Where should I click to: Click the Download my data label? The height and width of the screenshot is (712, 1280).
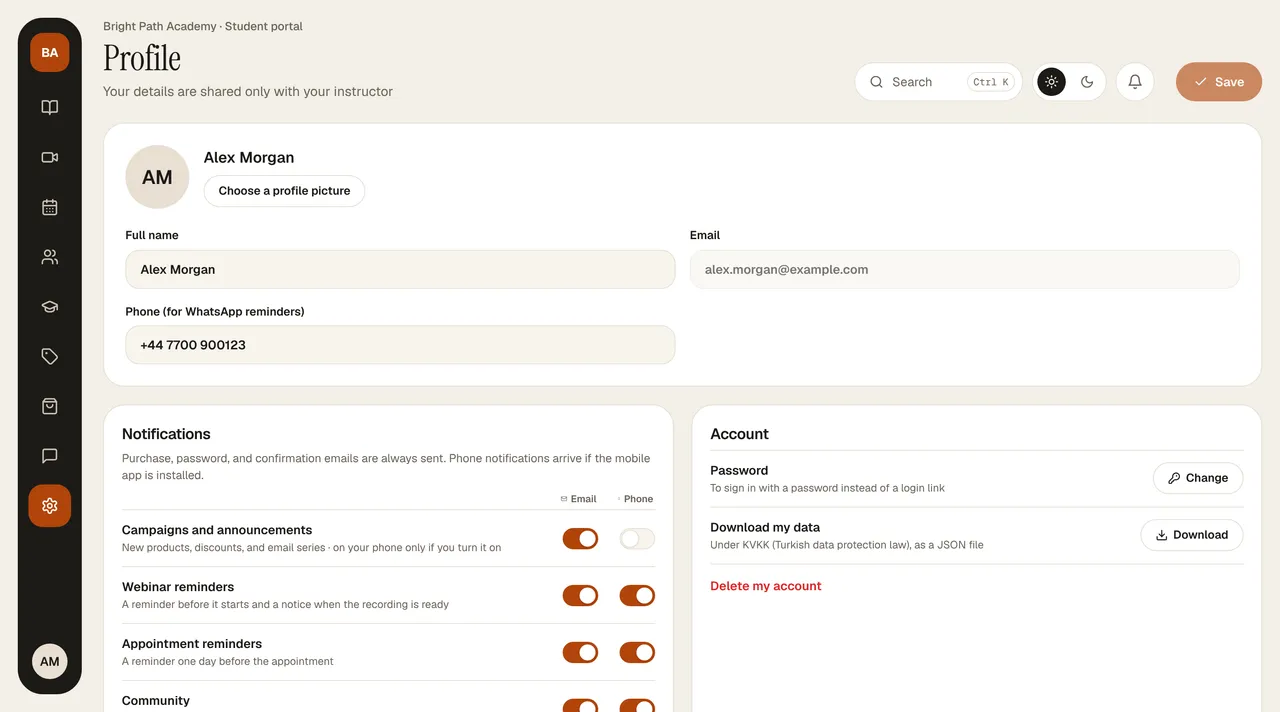(765, 527)
